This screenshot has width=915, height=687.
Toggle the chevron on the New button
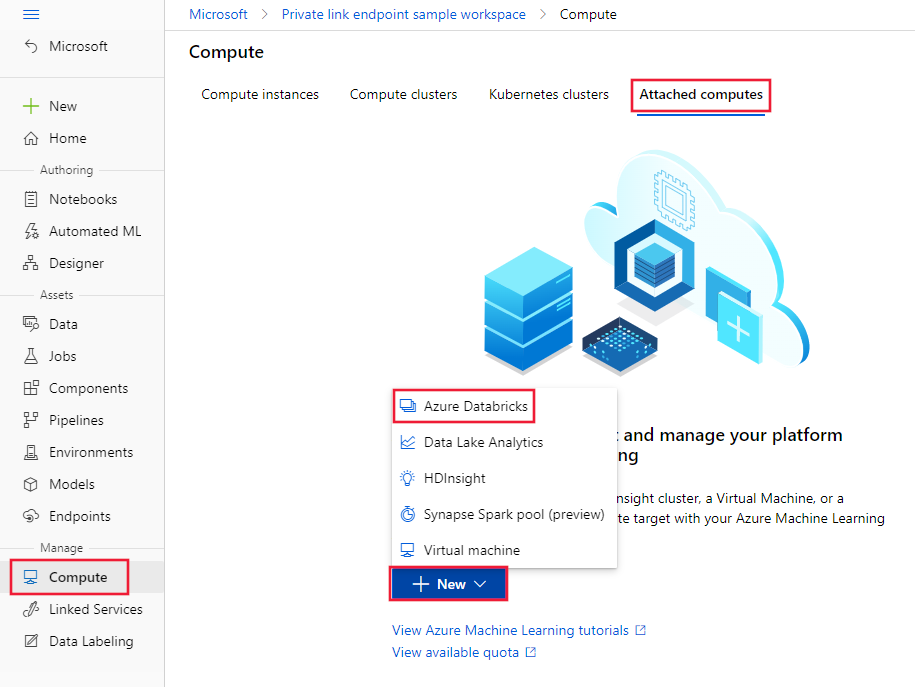point(480,584)
